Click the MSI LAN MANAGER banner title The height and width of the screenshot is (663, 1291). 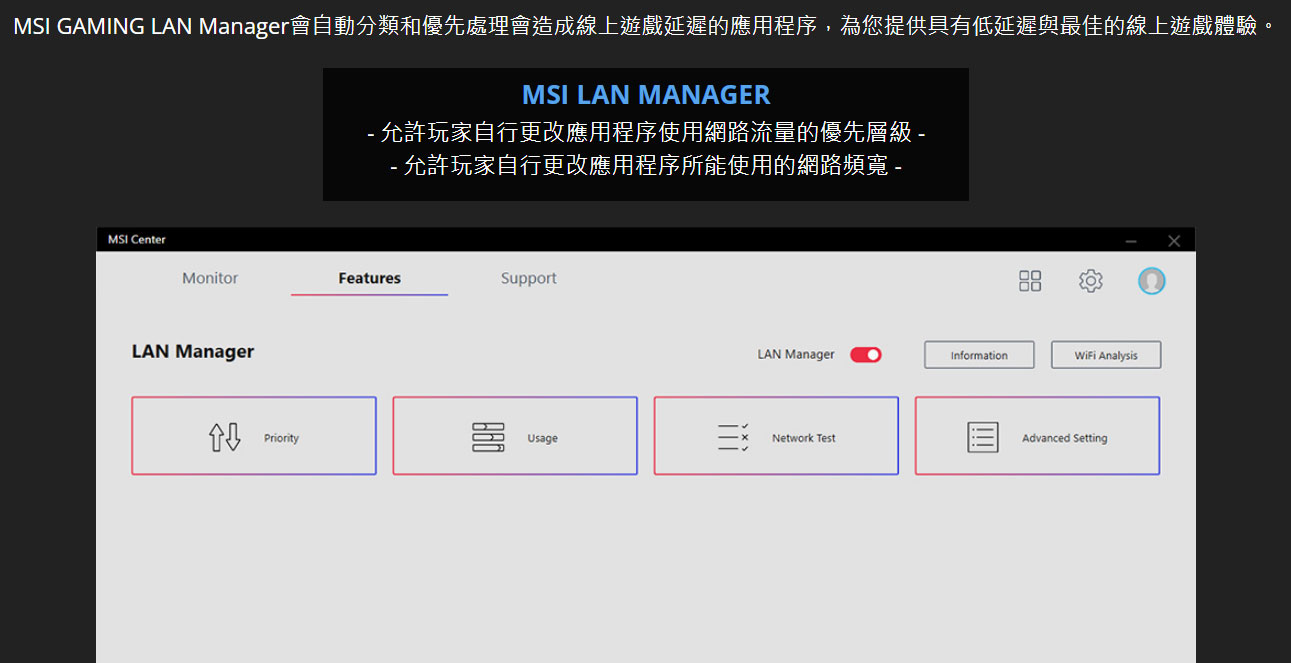point(646,95)
